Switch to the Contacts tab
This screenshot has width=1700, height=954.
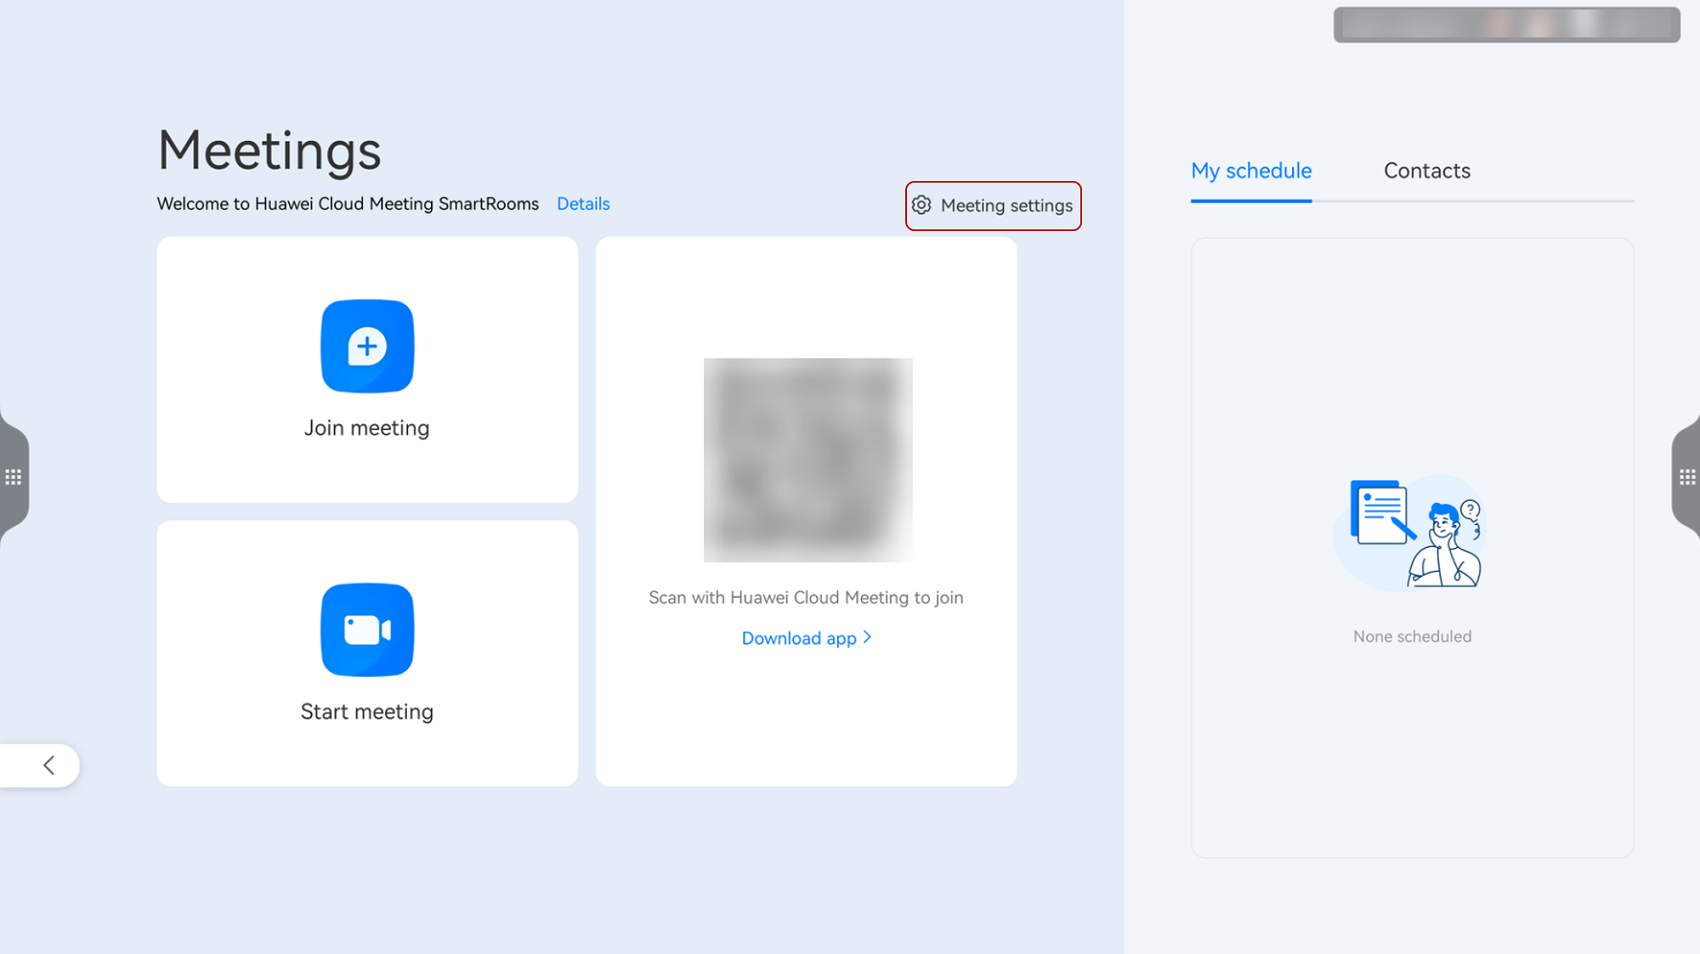pos(1427,171)
